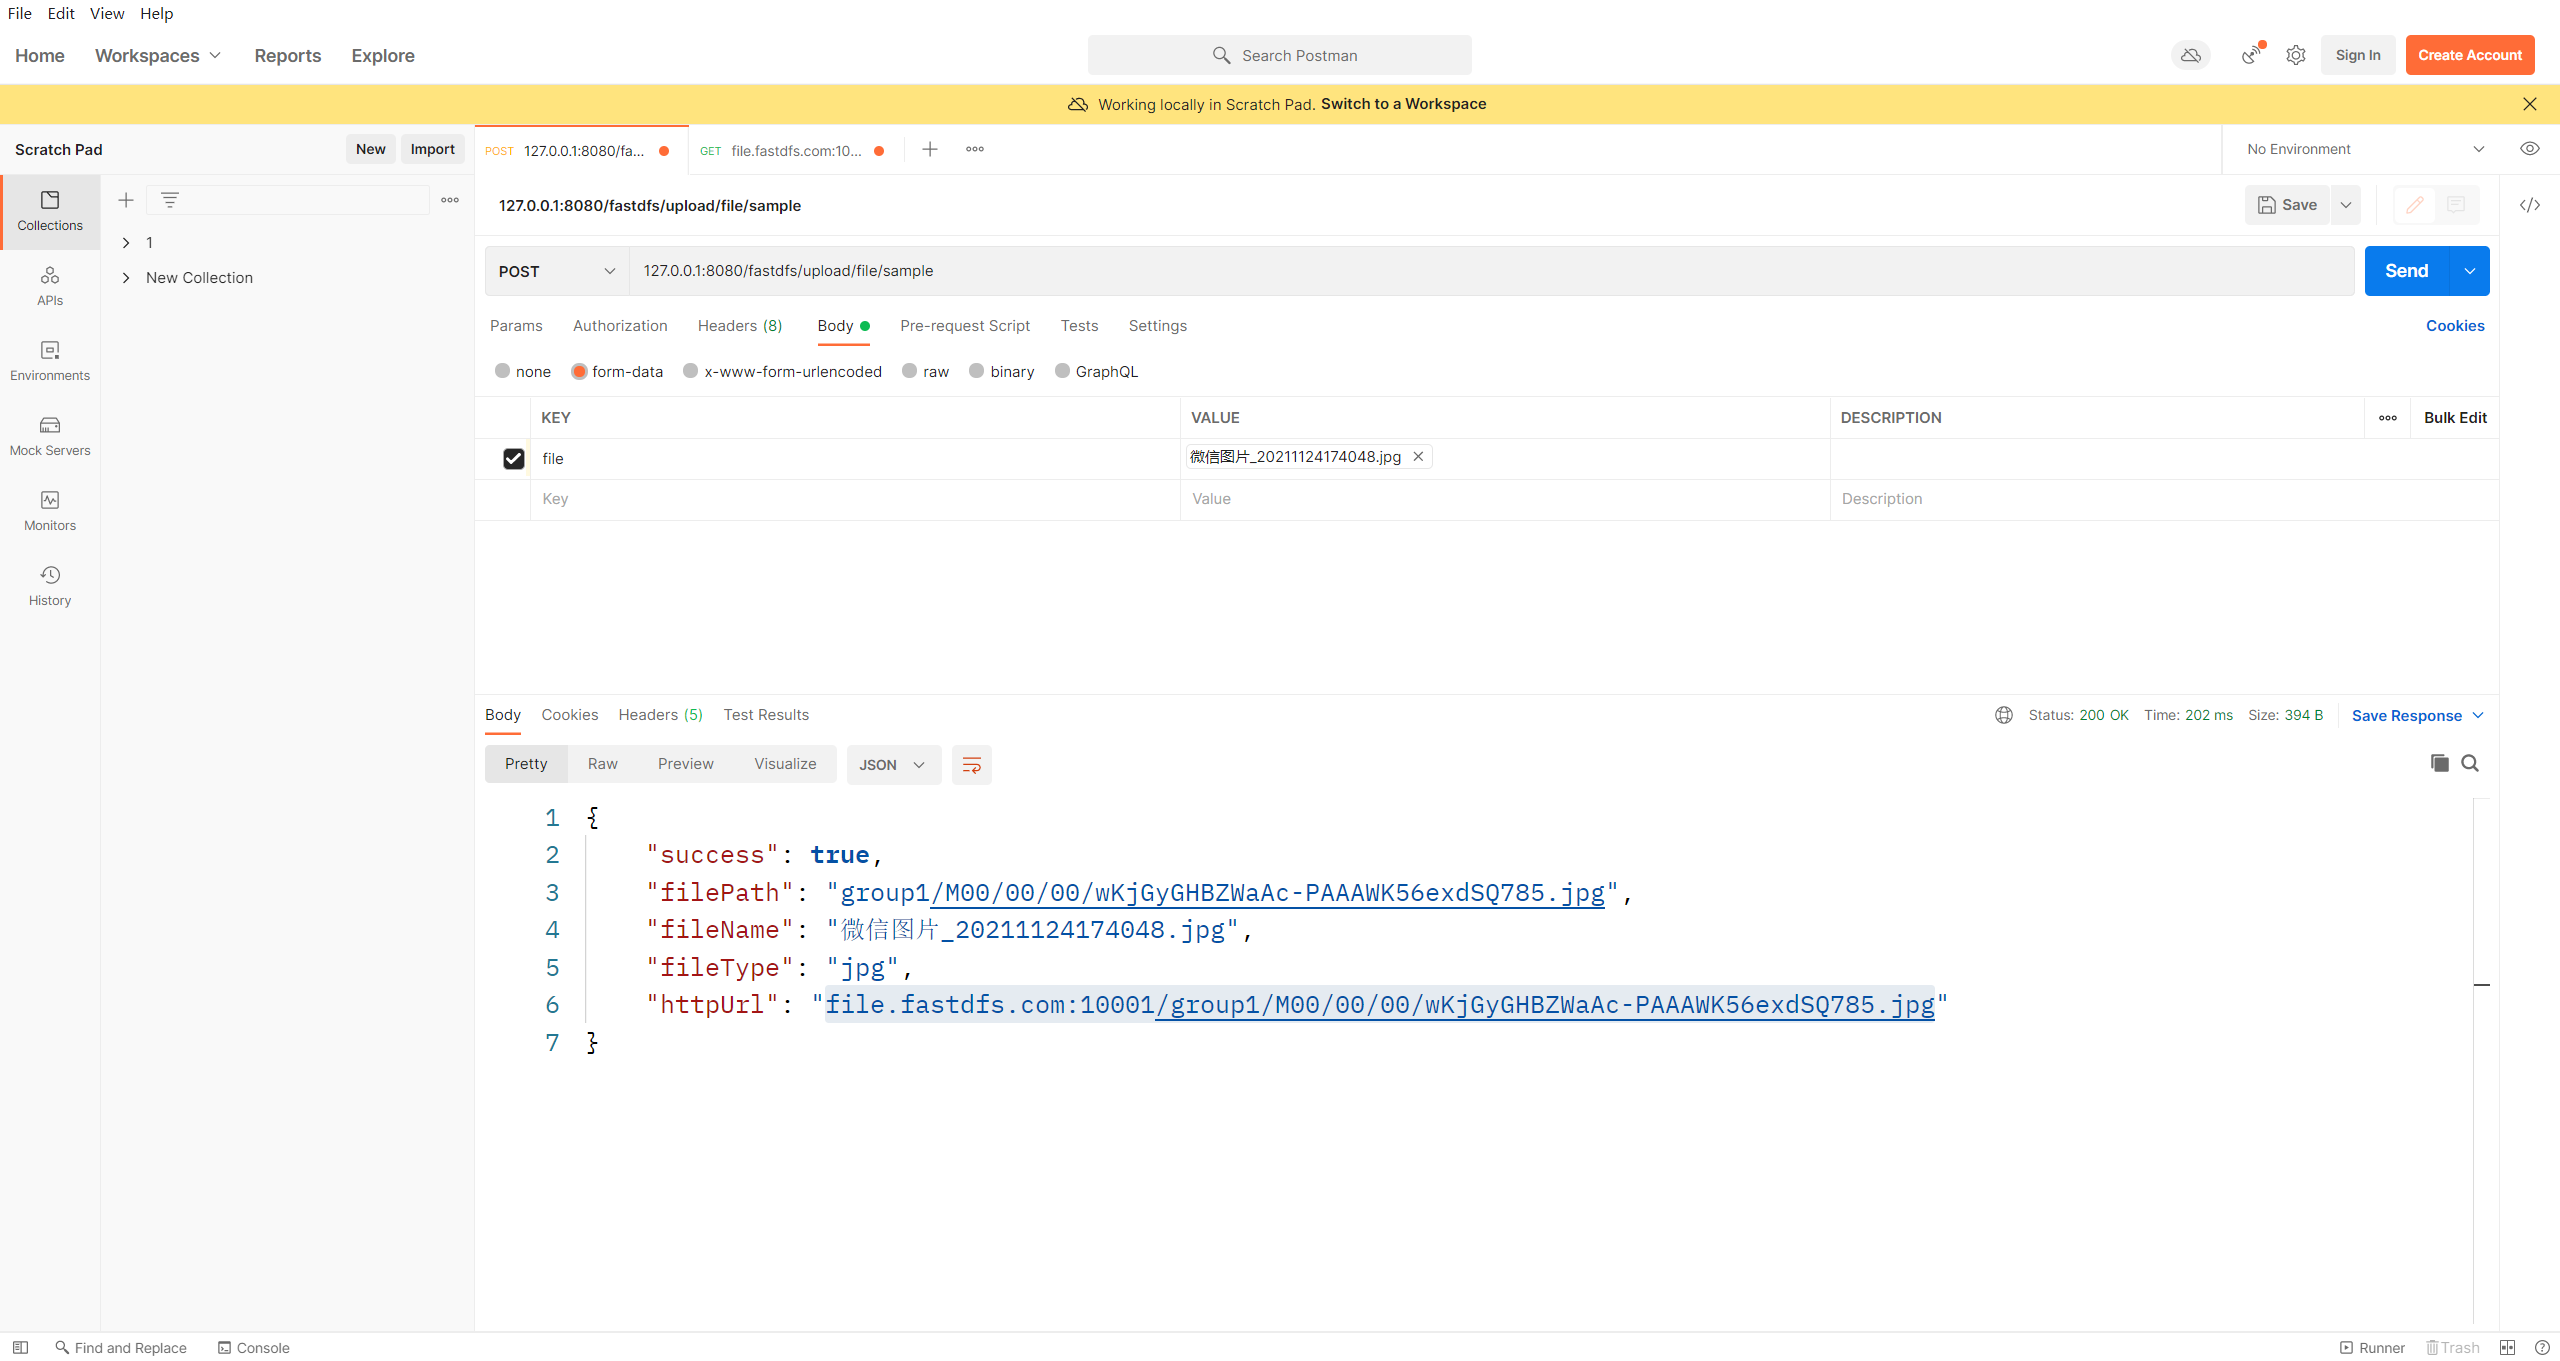Switch to the Headers (8) request tab
2560x1361 pixels.
point(739,326)
